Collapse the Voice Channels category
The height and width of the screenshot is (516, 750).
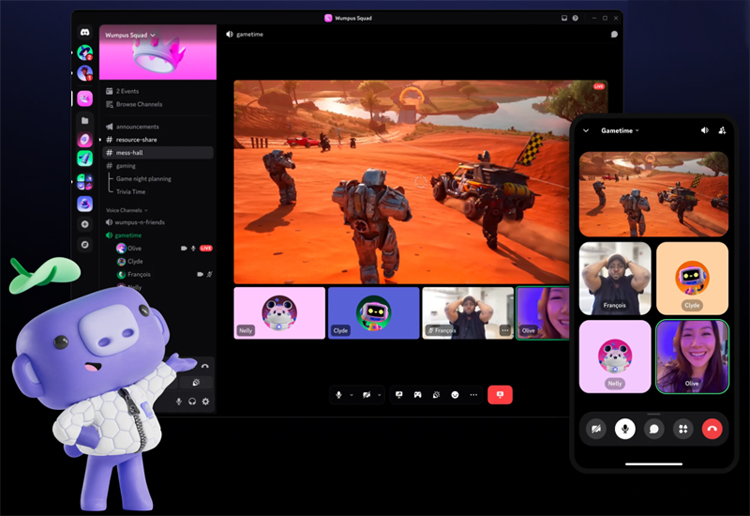[126, 210]
